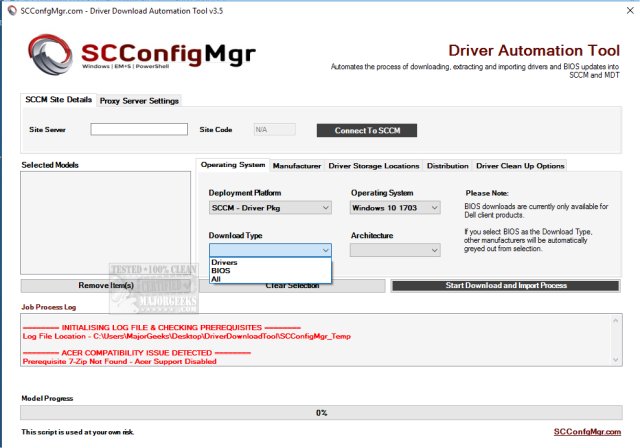The height and width of the screenshot is (448, 640).
Task: Switch to Driver Storage Locations tab
Action: point(374,166)
